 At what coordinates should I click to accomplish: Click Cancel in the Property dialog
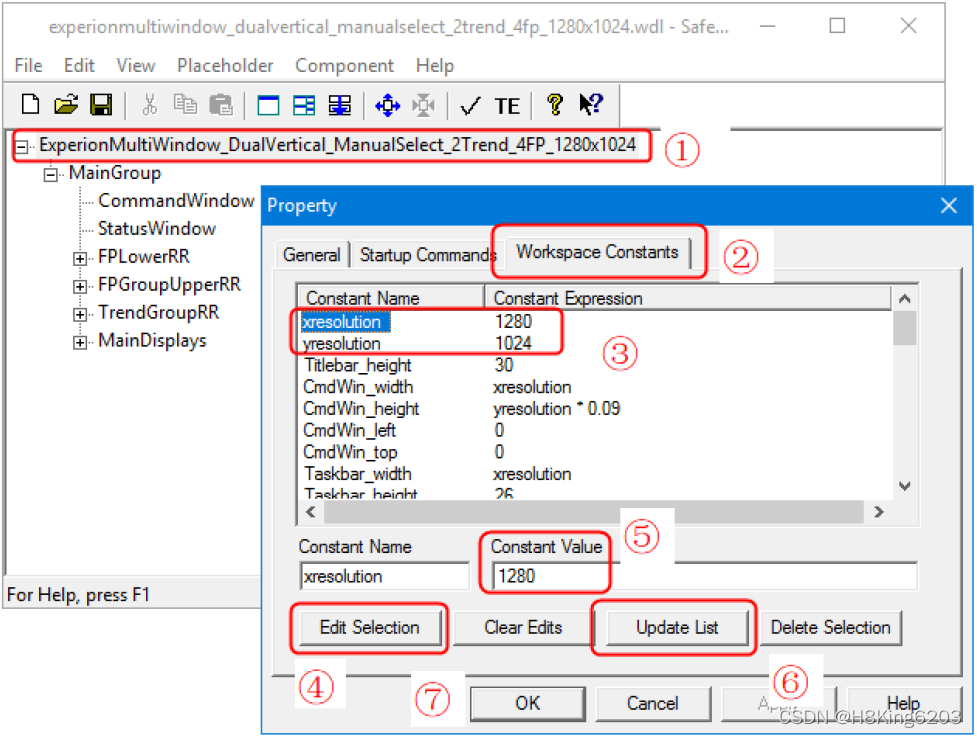(652, 703)
